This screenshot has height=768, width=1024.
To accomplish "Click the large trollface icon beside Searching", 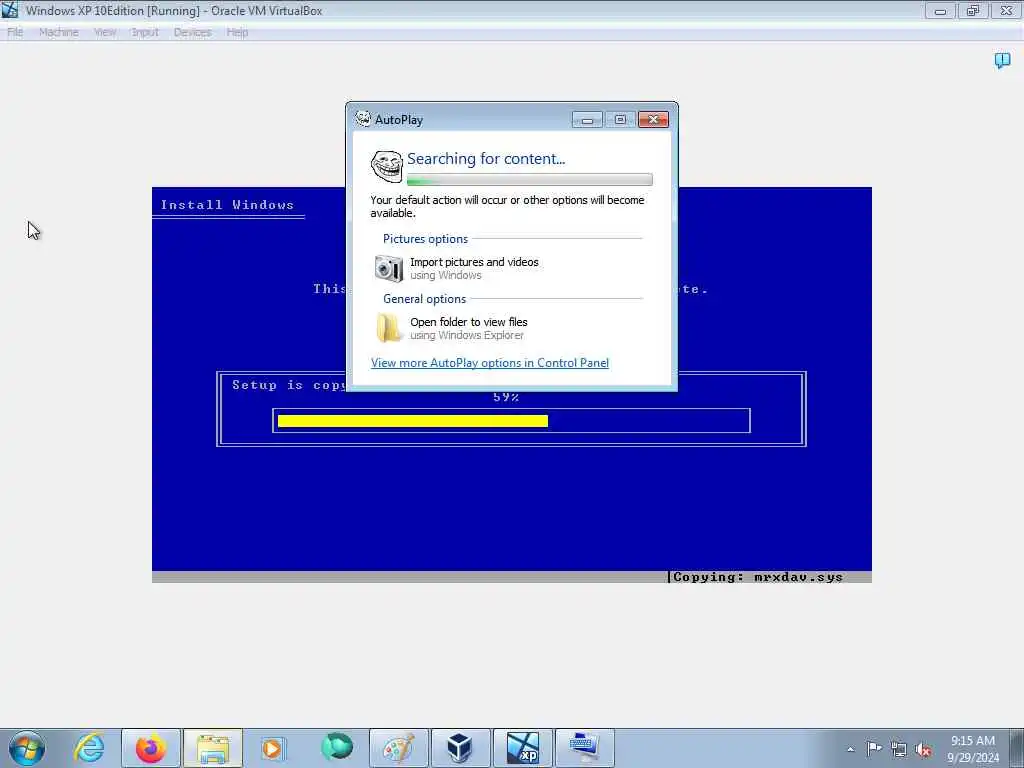I will (387, 166).
